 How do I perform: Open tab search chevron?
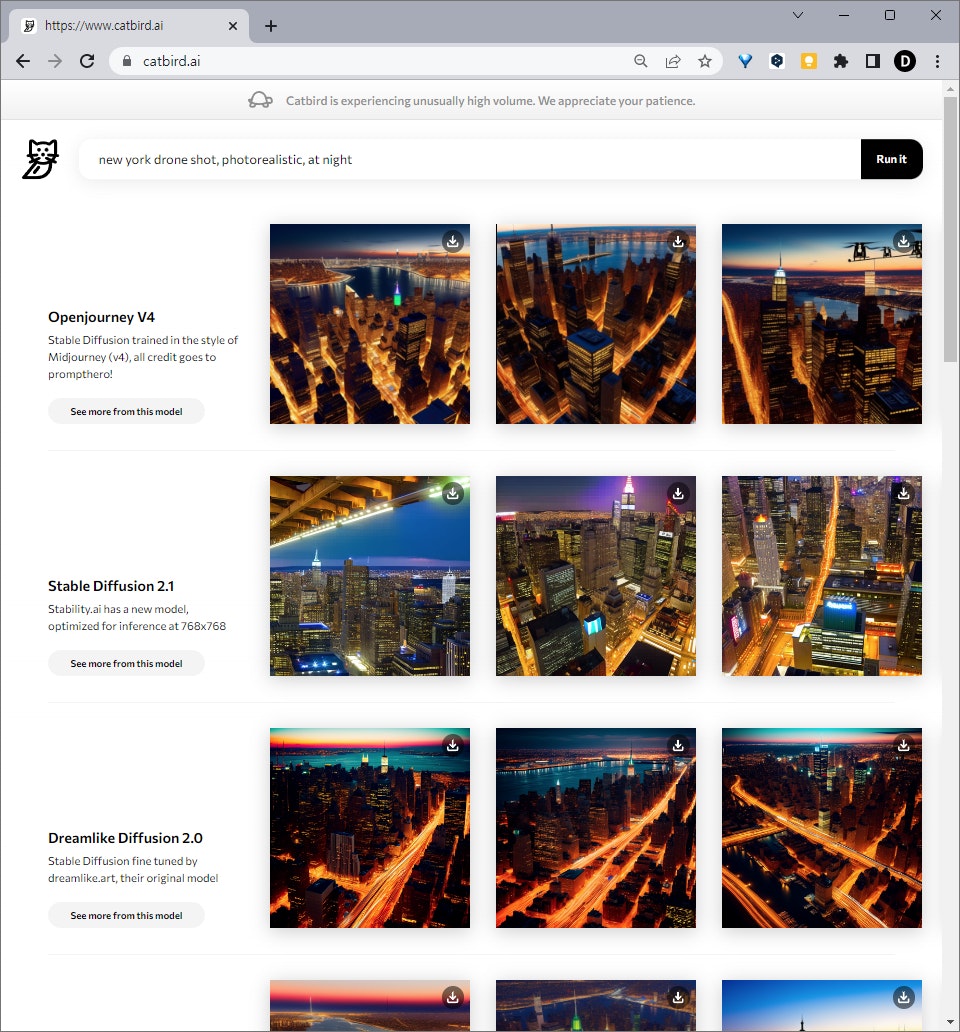[797, 15]
